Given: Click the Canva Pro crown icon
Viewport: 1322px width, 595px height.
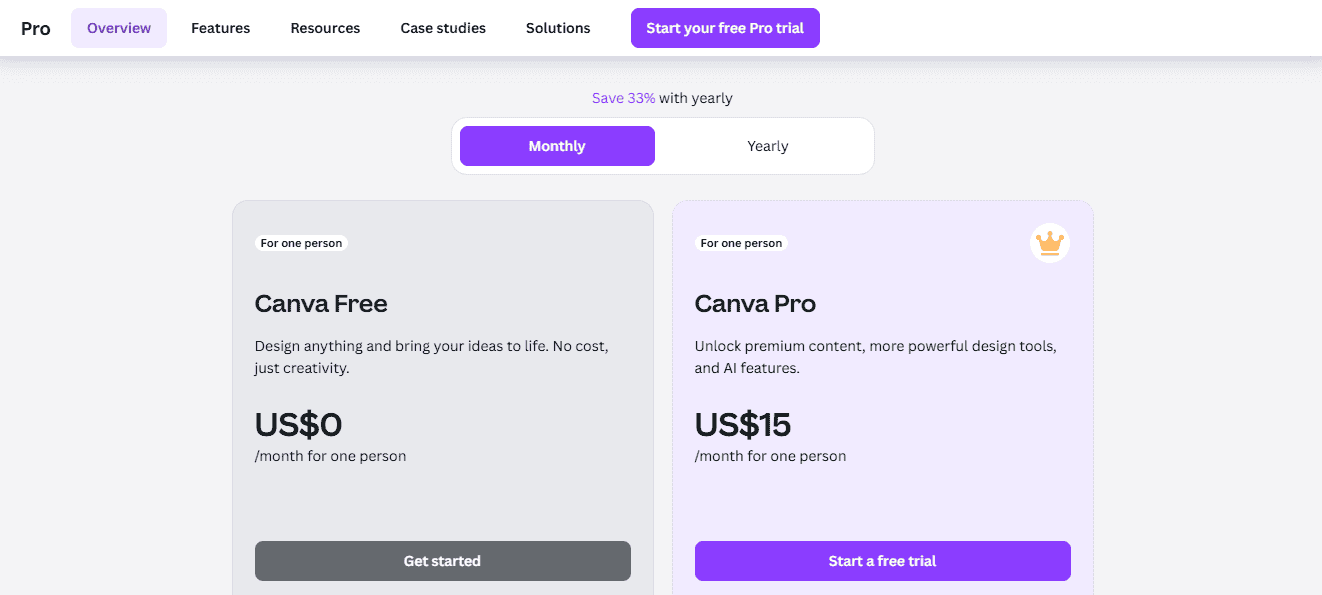Looking at the screenshot, I should (1050, 243).
